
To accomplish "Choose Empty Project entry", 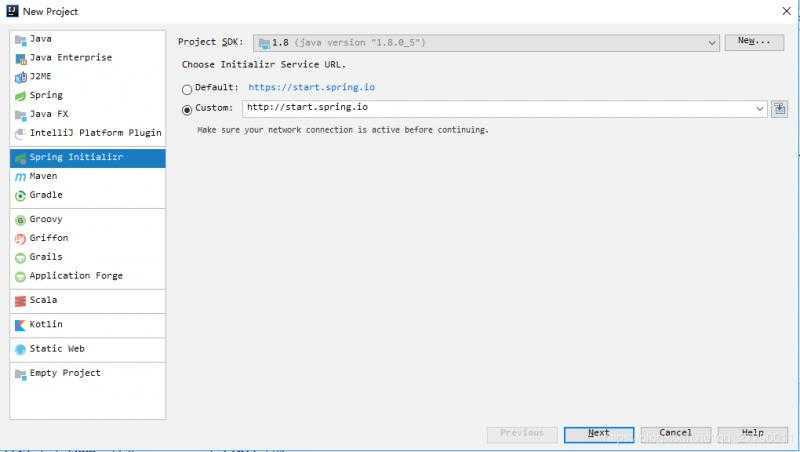I will (x=88, y=373).
